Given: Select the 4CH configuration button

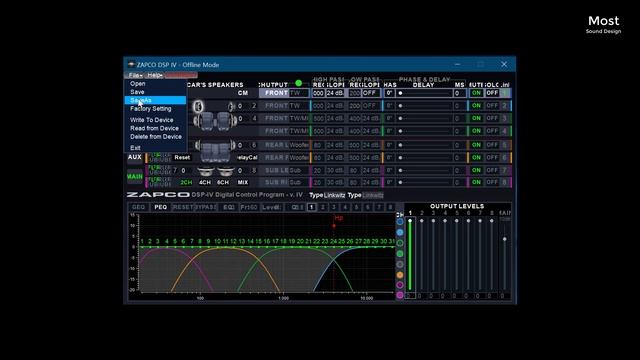Looking at the screenshot, I should tap(205, 182).
